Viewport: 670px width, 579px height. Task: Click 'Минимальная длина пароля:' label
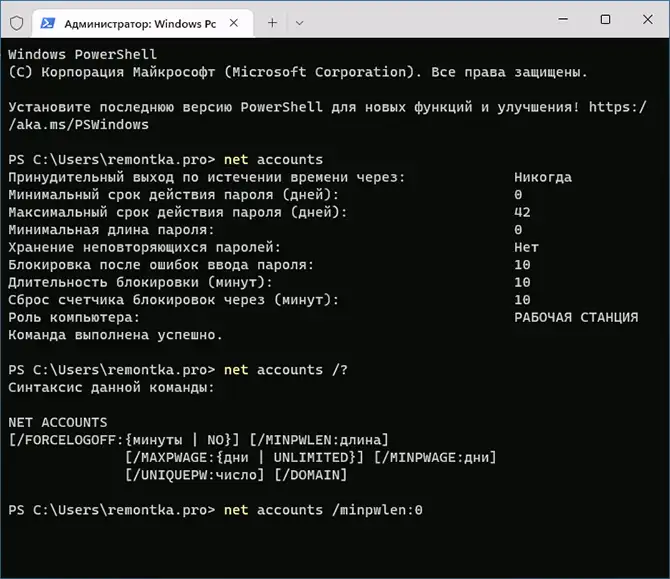pyautogui.click(x=111, y=230)
